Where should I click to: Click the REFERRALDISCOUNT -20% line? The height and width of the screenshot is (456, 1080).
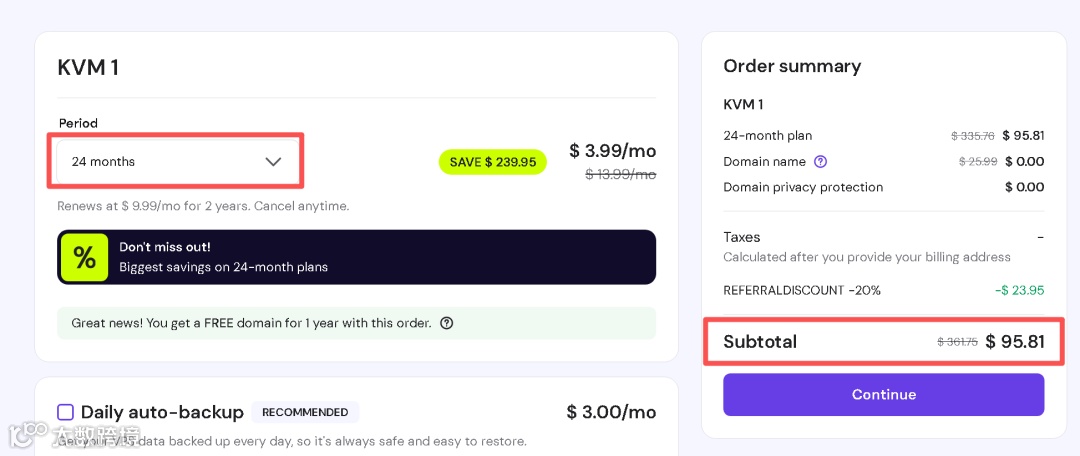[802, 290]
